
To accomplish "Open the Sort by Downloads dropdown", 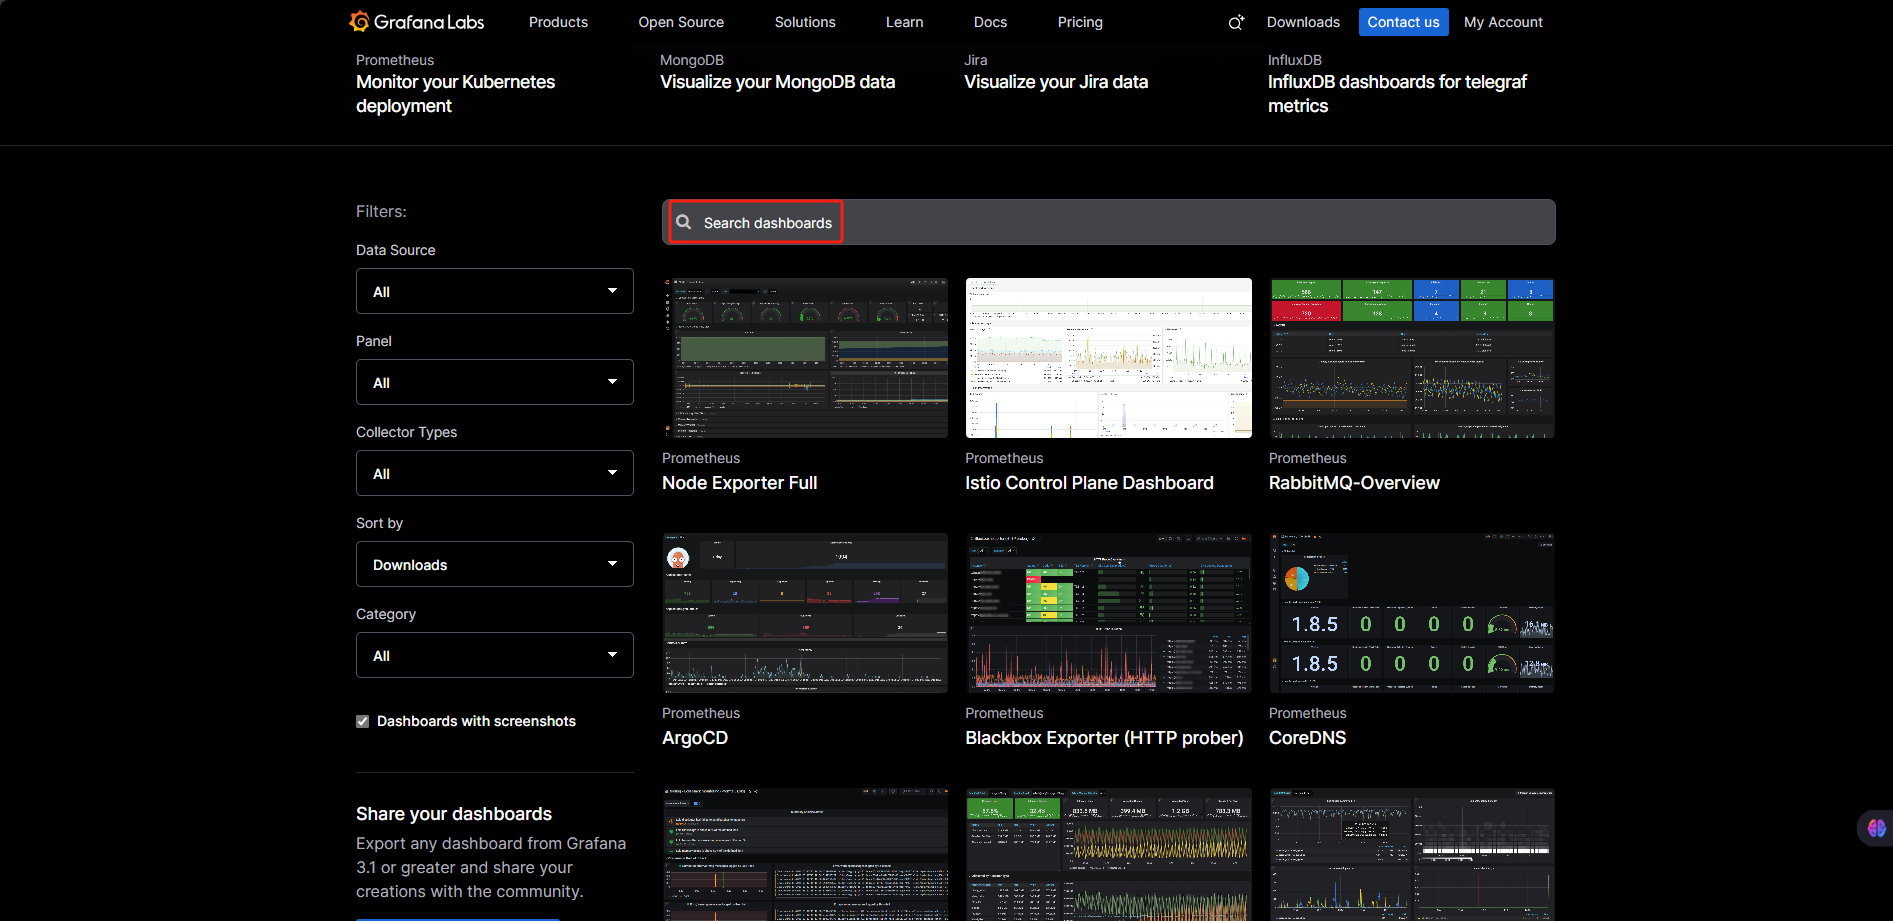I will [x=494, y=564].
